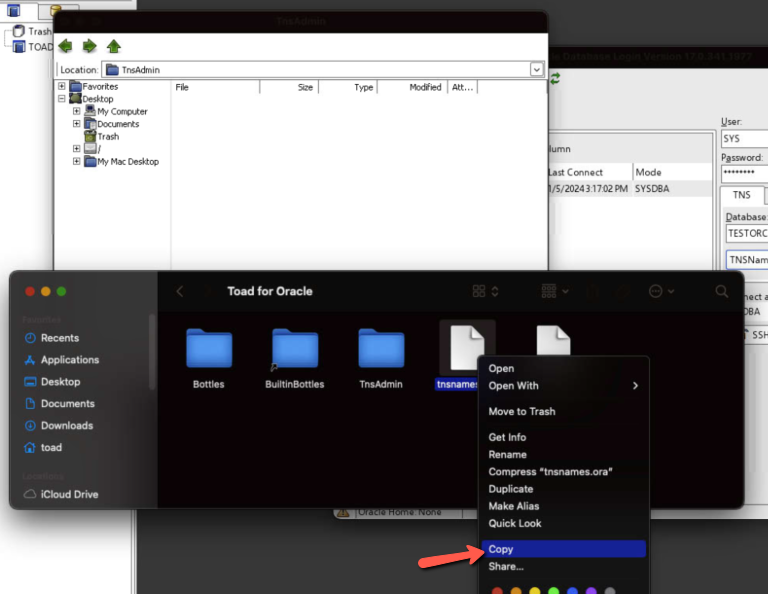This screenshot has width=768, height=594.
Task: Collapse the Desktop tree node
Action: click(62, 98)
